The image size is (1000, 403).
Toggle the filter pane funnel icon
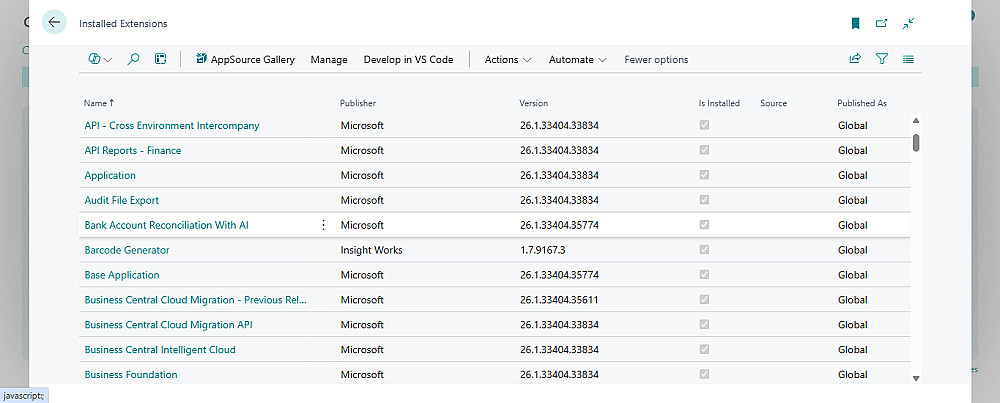882,60
